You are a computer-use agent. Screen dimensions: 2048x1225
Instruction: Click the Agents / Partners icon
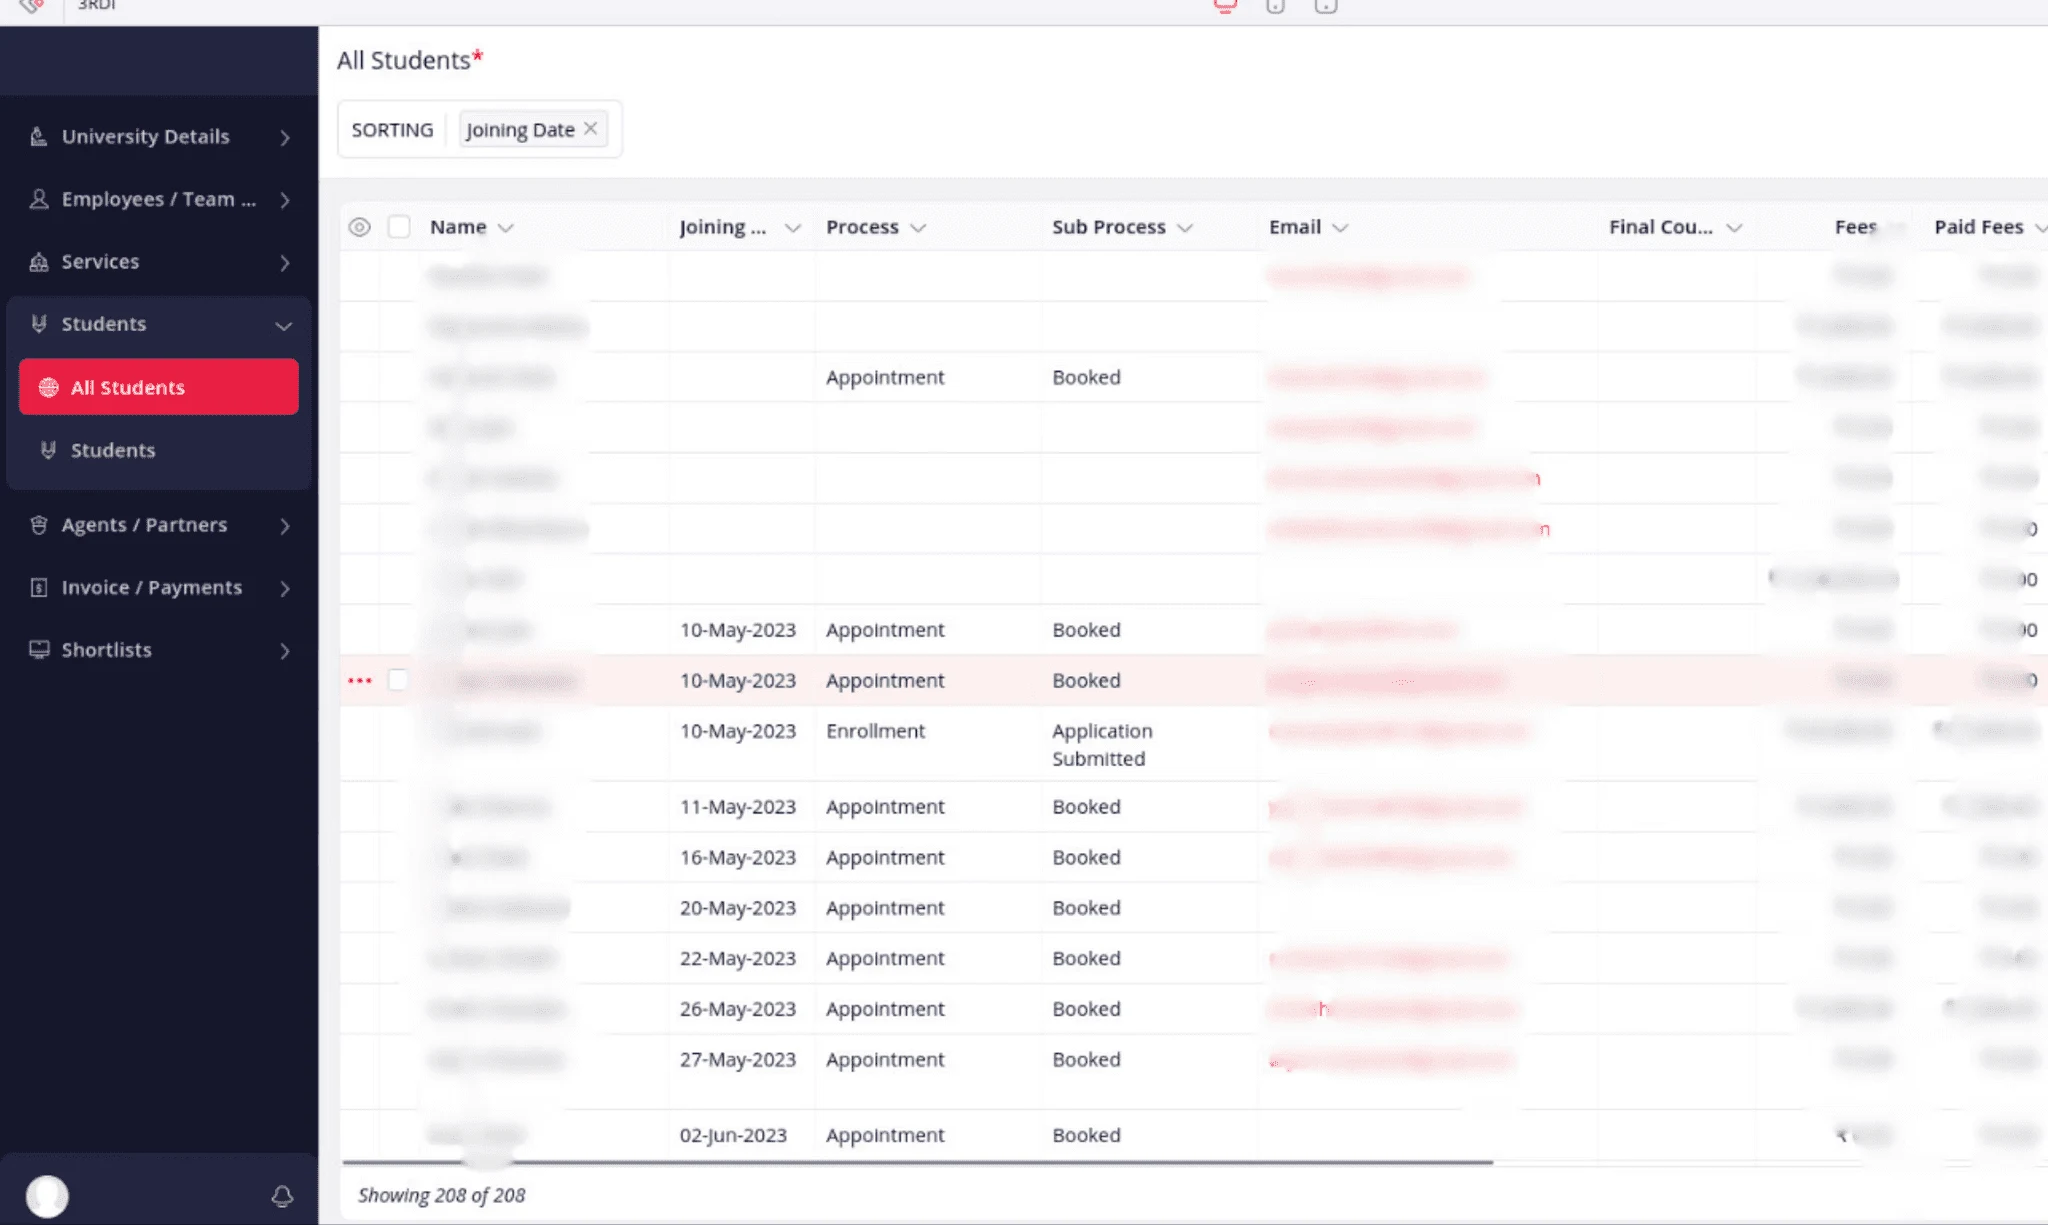[x=38, y=525]
